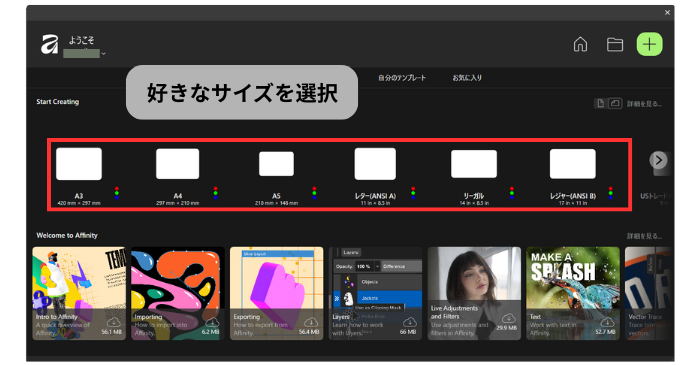698x365 pixels.
Task: Select the レジャー(ANSI B) page preset
Action: click(x=573, y=164)
